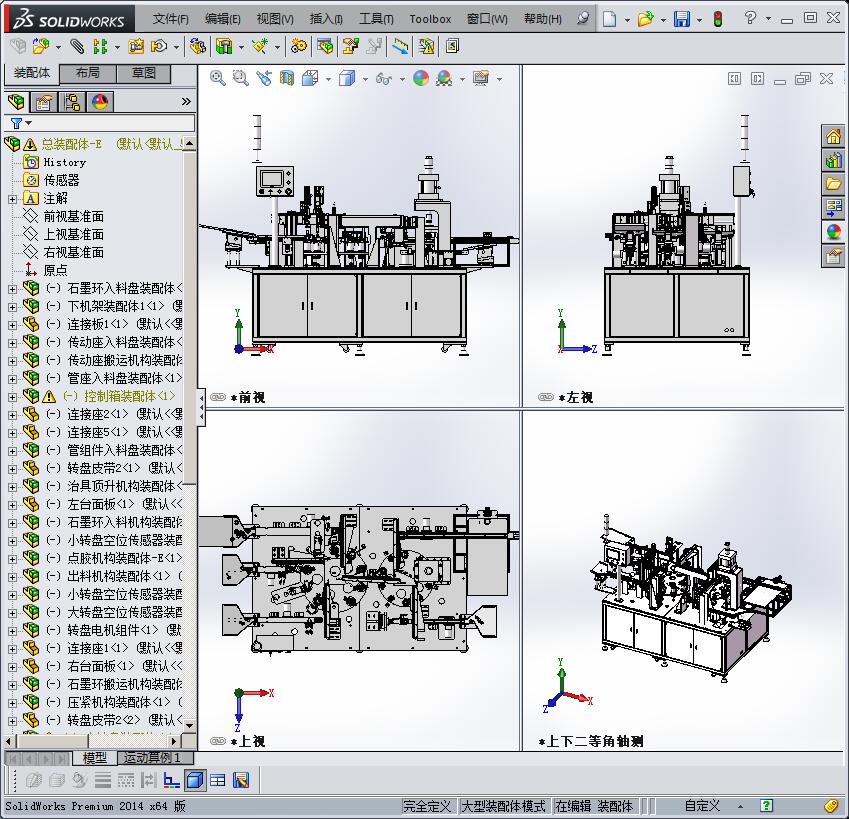
Task: Click the Assembly Features icon
Action: tap(224, 47)
